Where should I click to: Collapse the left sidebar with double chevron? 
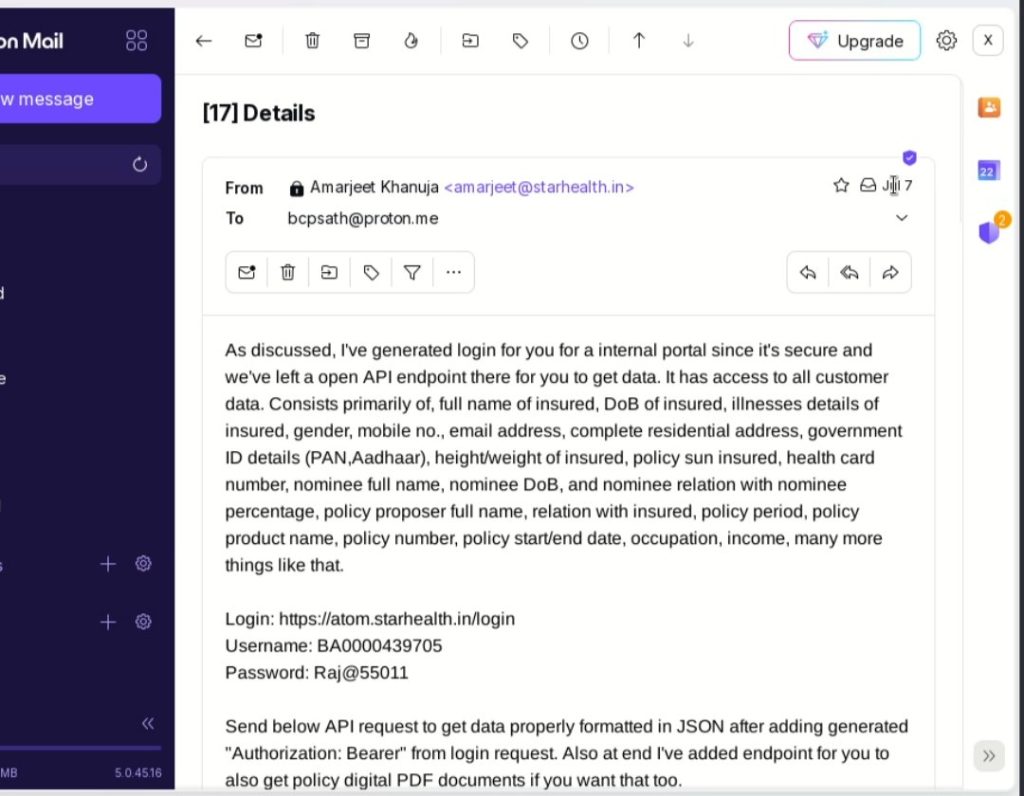(148, 723)
